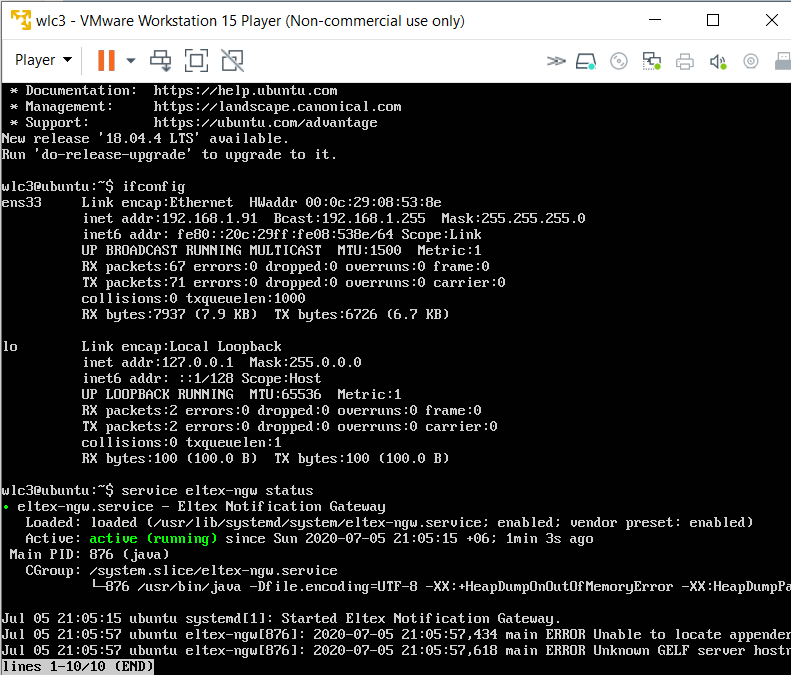Minimize the VMware Player window
This screenshot has height=675, width=791.
click(655, 20)
